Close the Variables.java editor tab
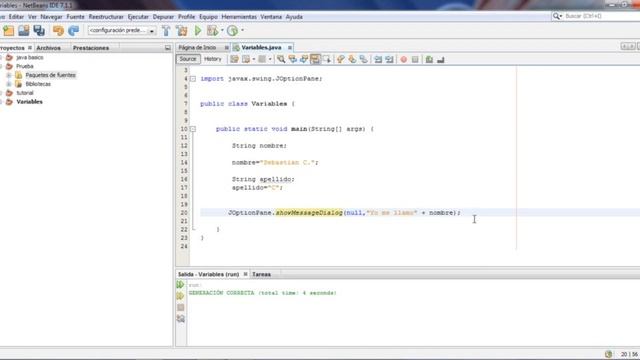The image size is (640, 360). pyautogui.click(x=290, y=48)
